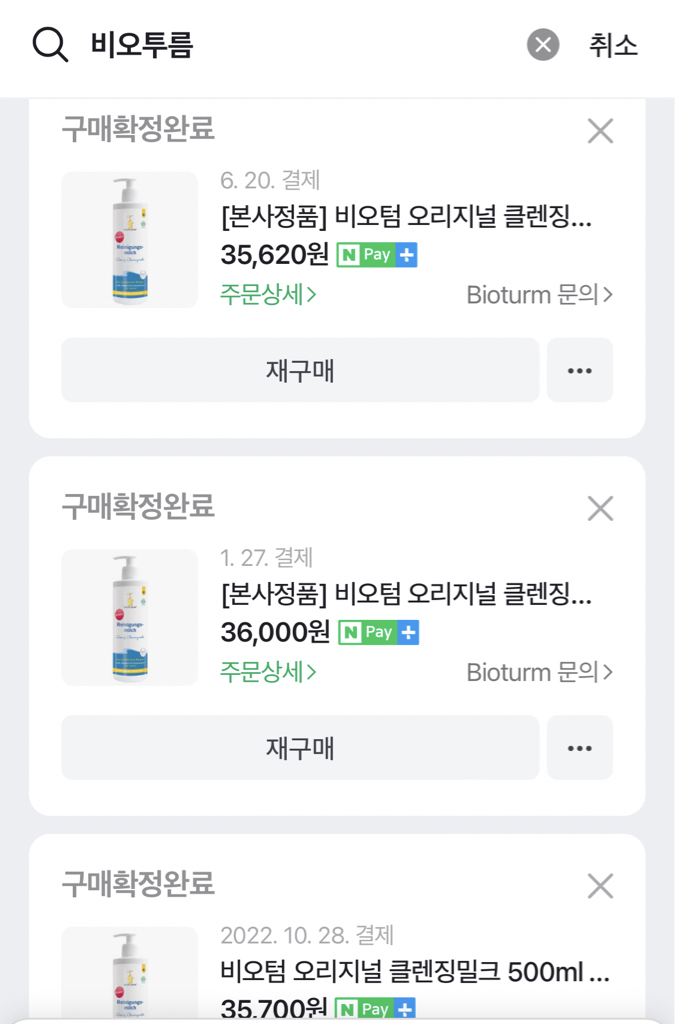Tap the search magnifier icon

click(x=50, y=45)
